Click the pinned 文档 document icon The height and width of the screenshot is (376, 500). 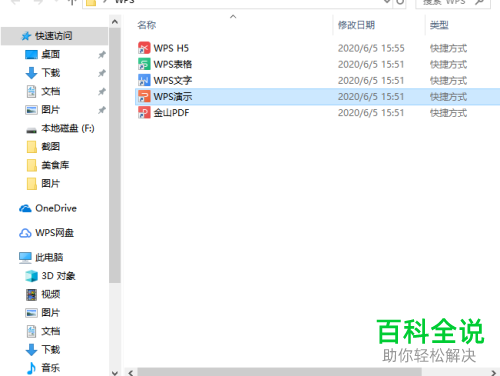[31, 91]
